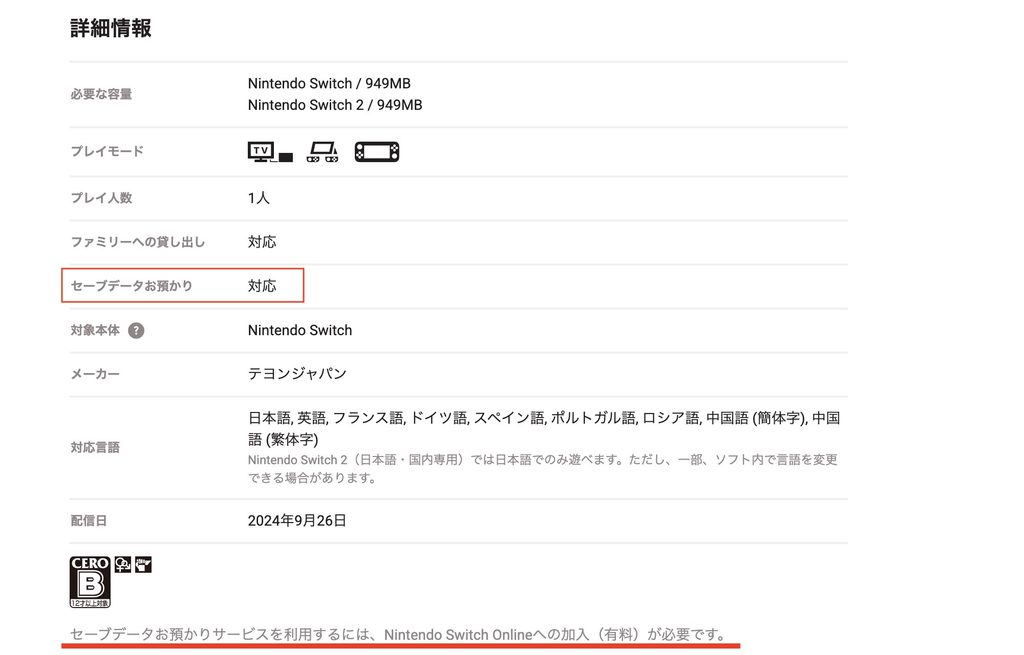Select 対応 in the ファミリーへの貸し出し row

[262, 242]
